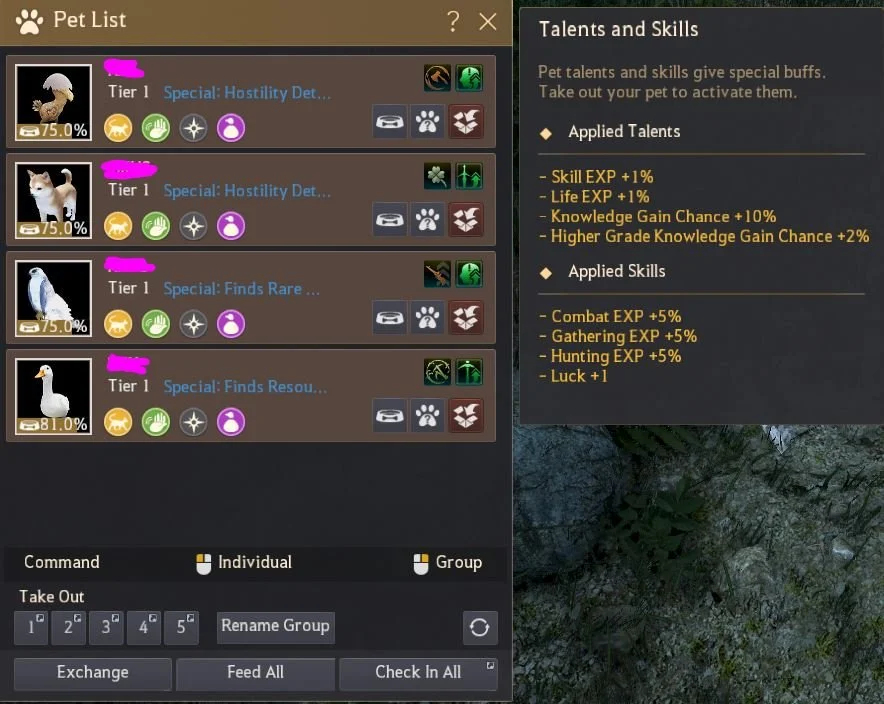Click the feed bowl icon for the goose pet
The height and width of the screenshot is (704, 884).
(390, 415)
